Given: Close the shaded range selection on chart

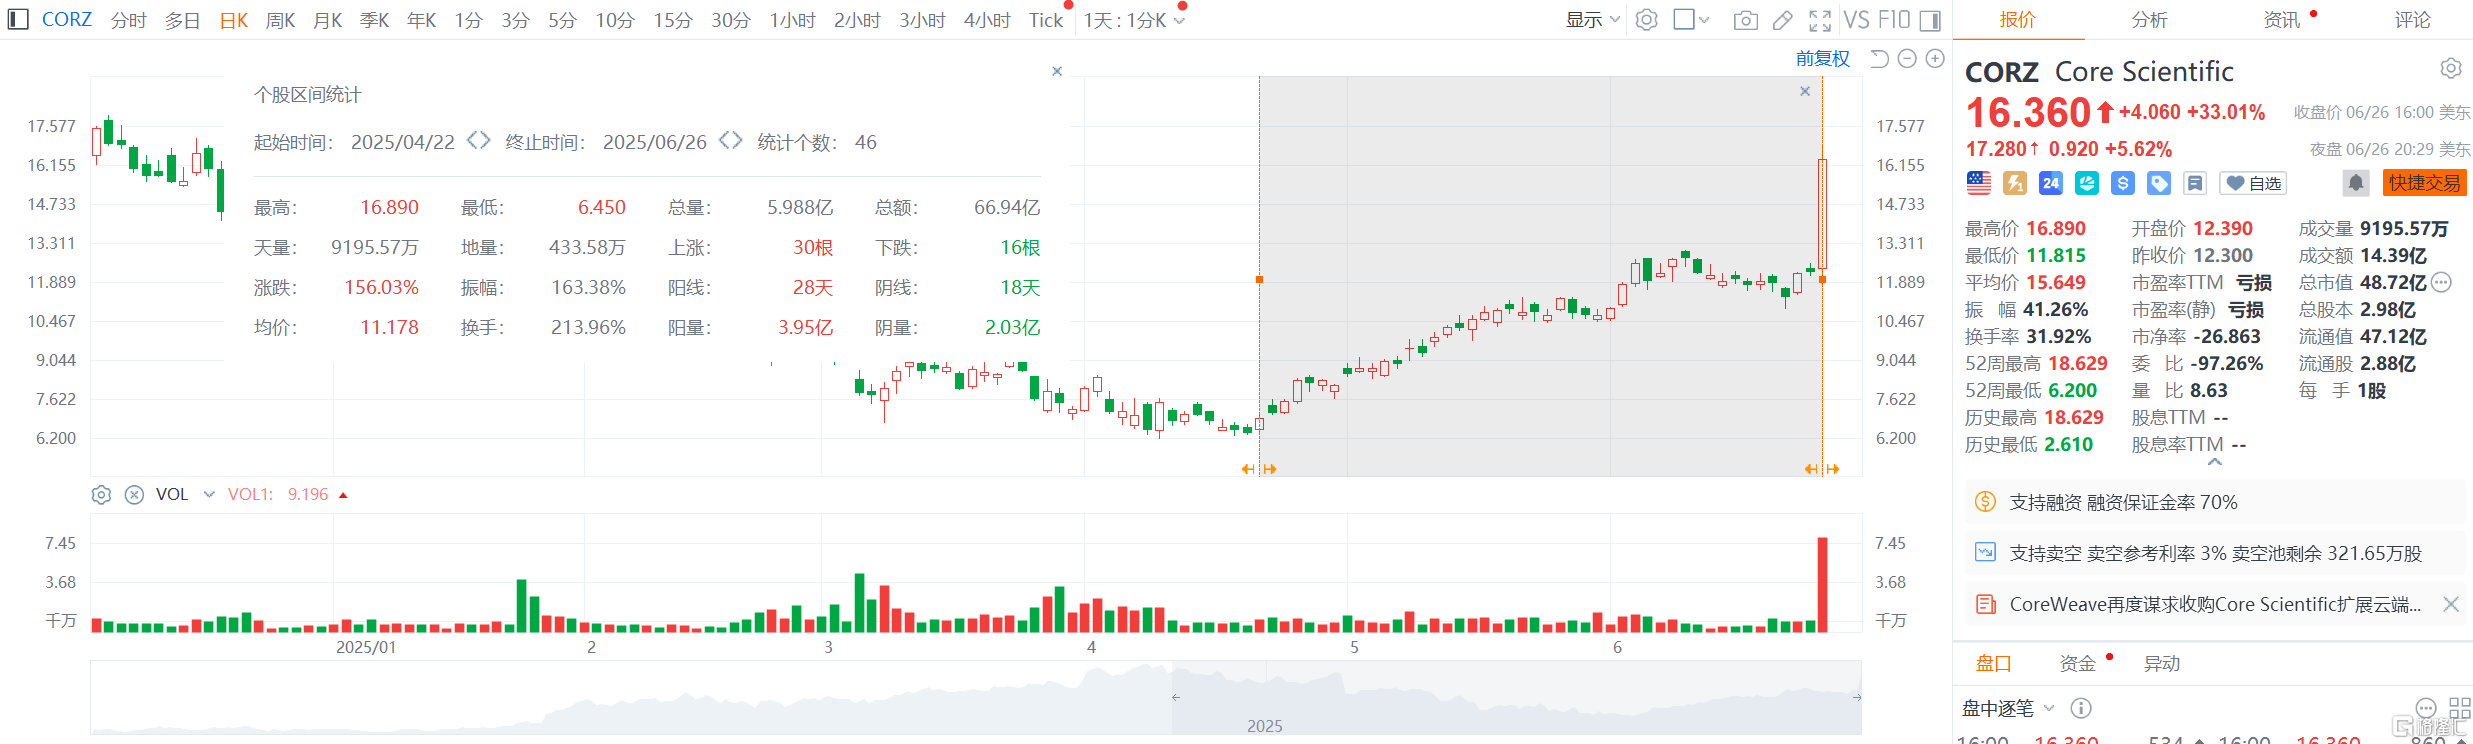Looking at the screenshot, I should (1805, 91).
